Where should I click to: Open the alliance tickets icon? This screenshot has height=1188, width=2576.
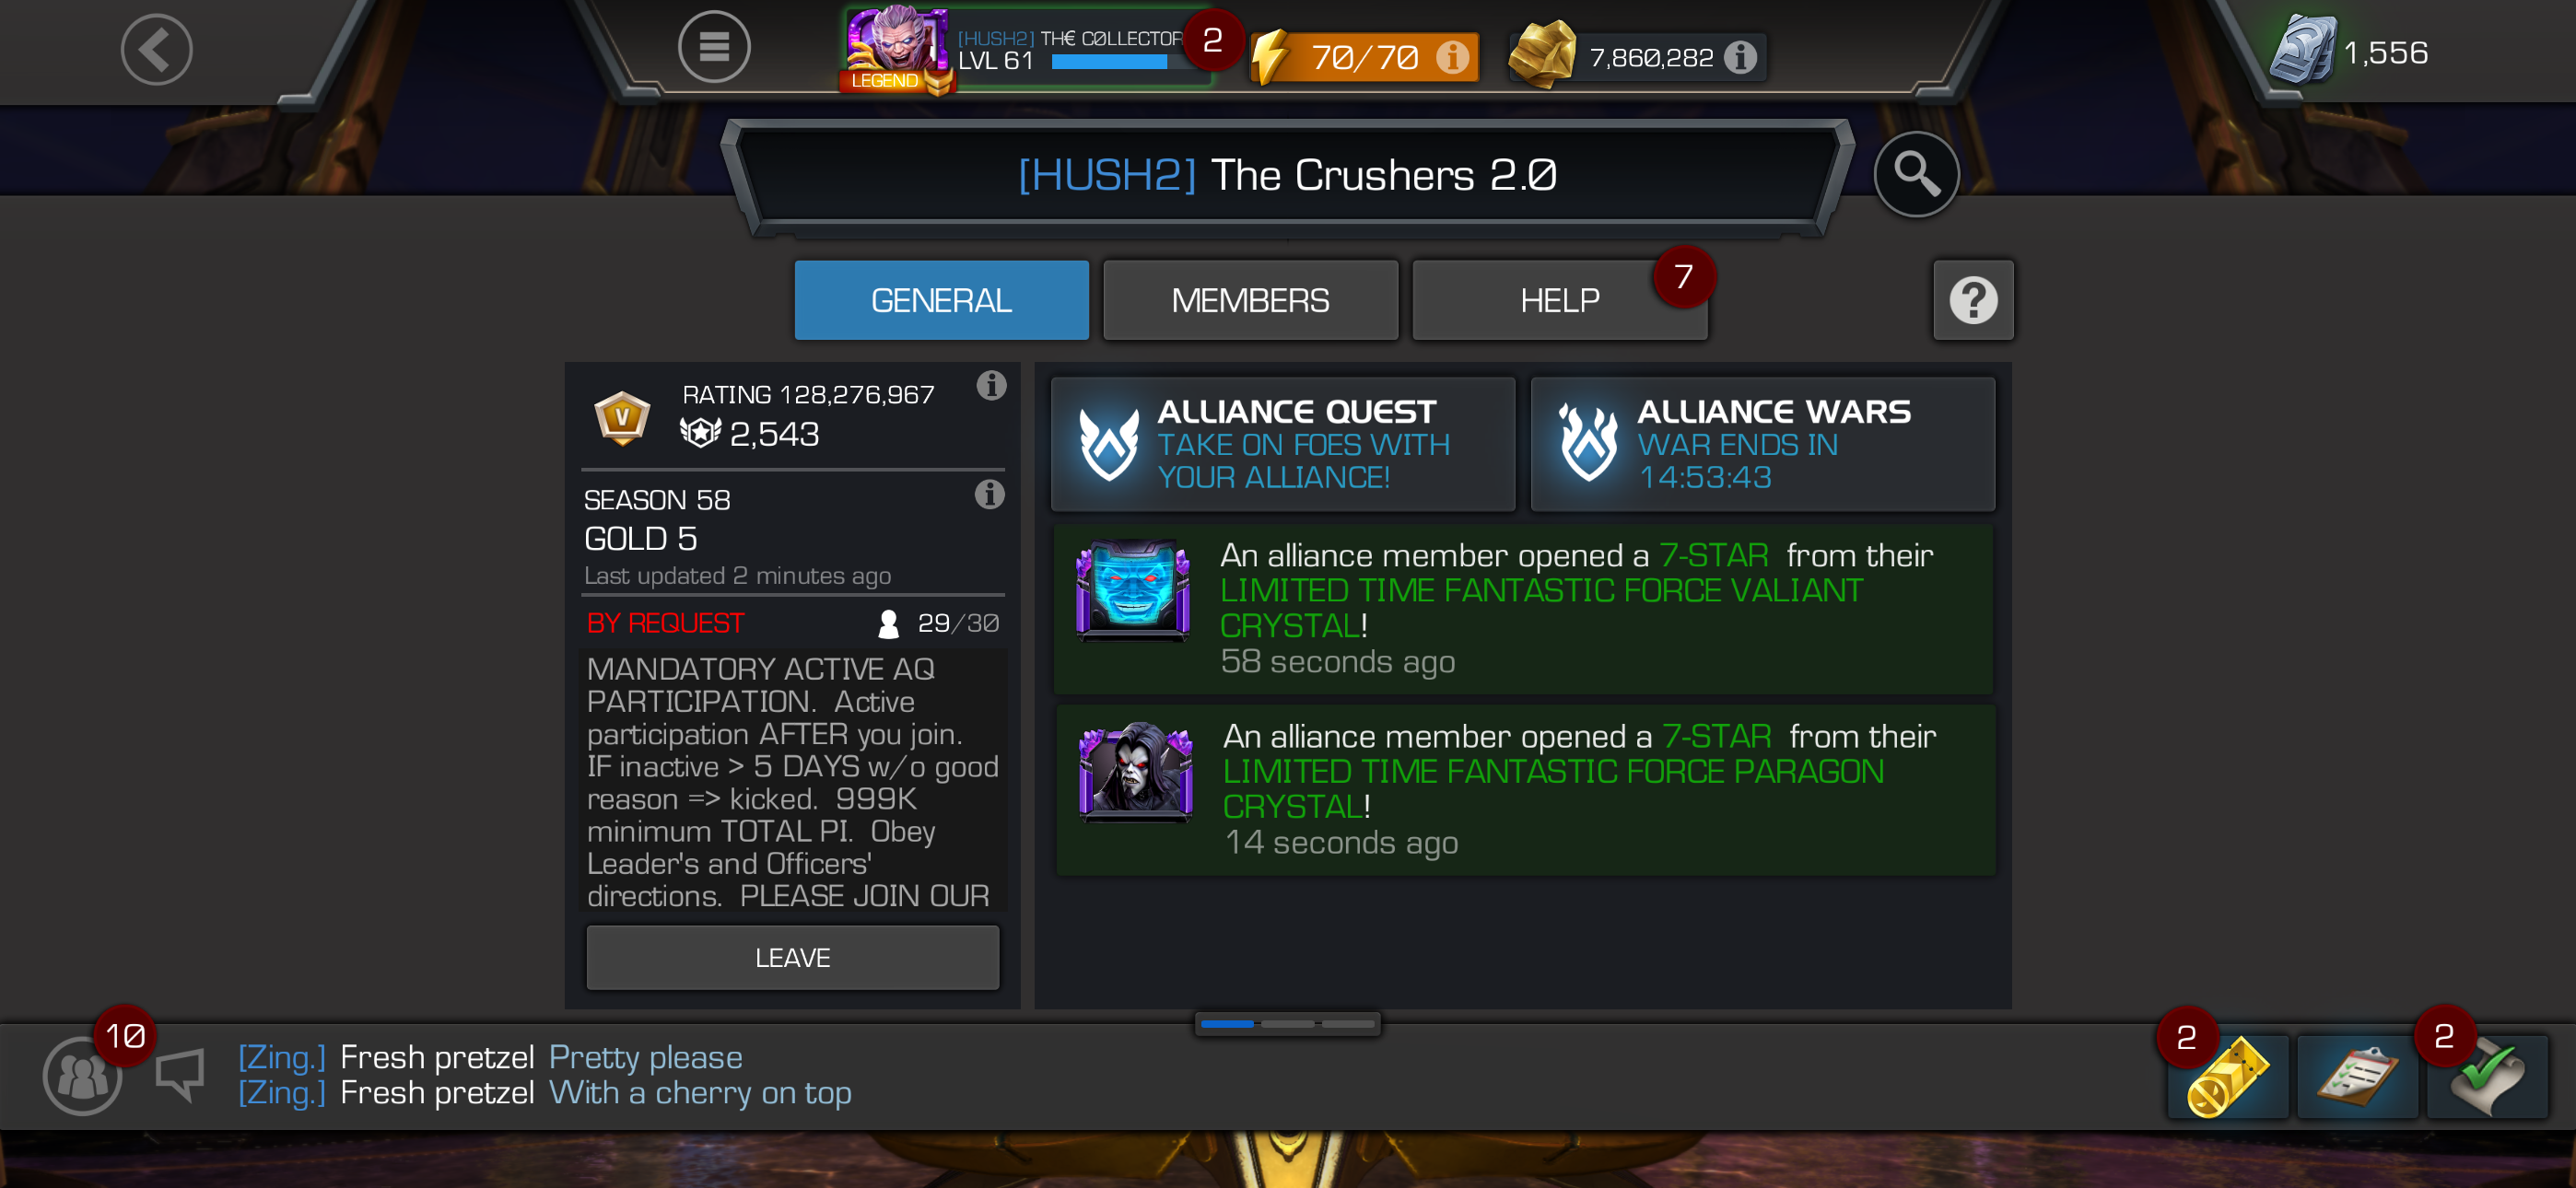coord(2227,1077)
